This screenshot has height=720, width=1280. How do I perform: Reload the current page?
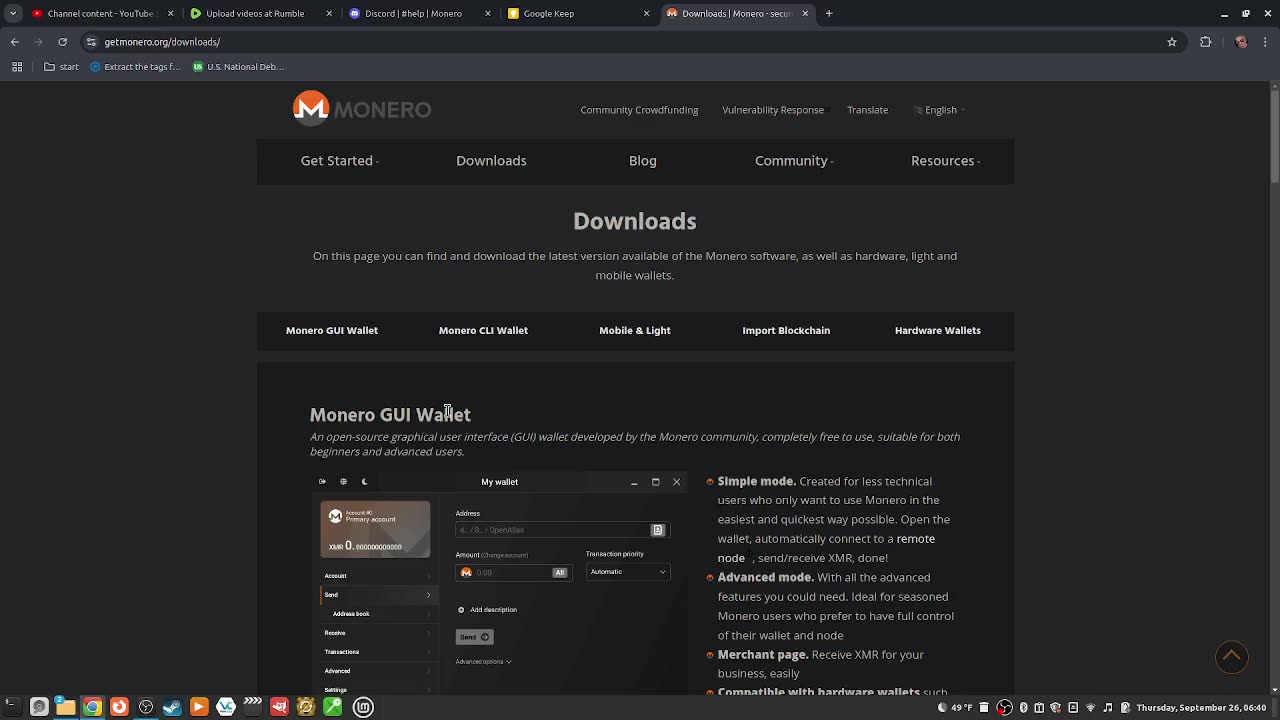(62, 42)
